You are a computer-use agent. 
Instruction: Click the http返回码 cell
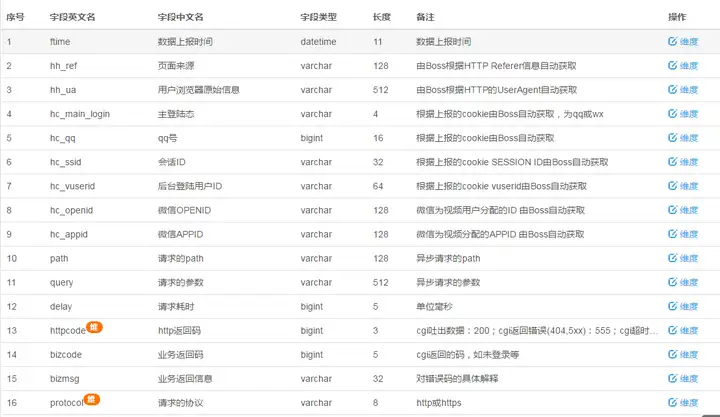180,331
